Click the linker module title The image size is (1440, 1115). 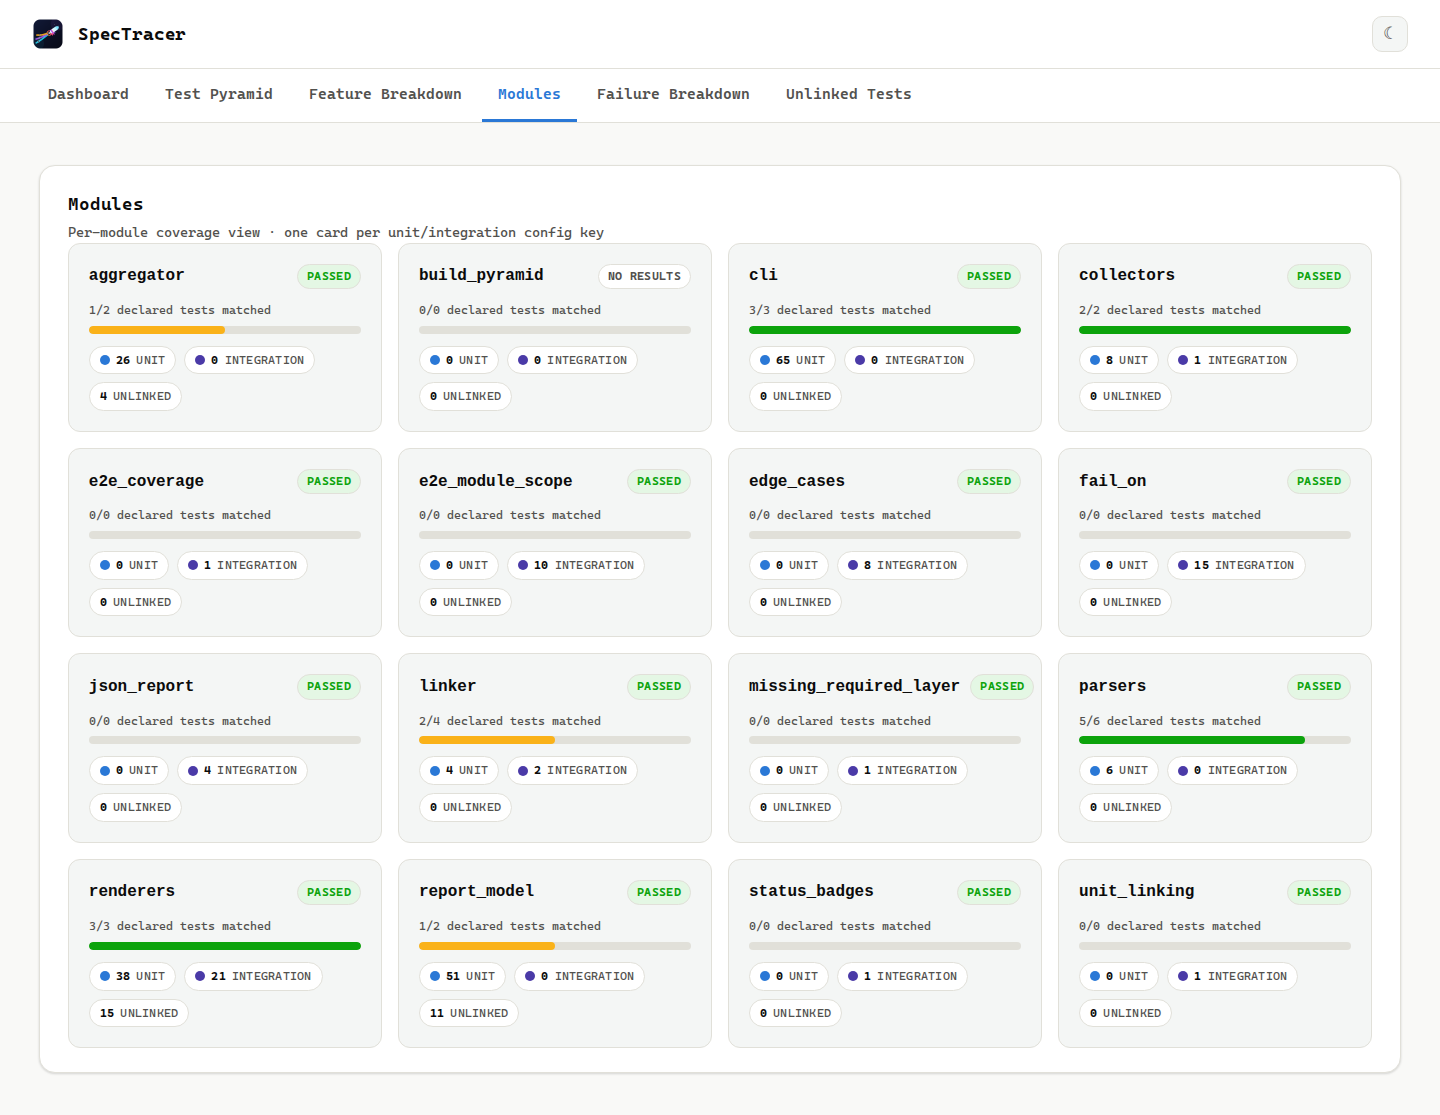448,686
